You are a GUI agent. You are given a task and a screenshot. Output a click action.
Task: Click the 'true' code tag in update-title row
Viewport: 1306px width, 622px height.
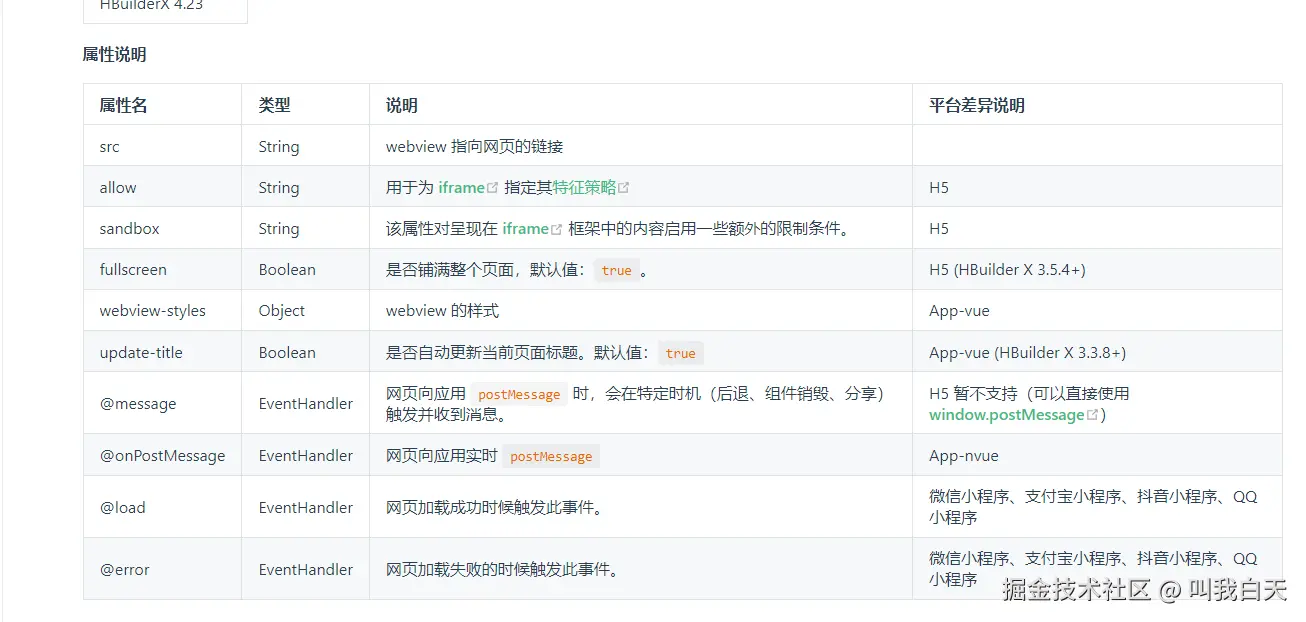click(680, 353)
